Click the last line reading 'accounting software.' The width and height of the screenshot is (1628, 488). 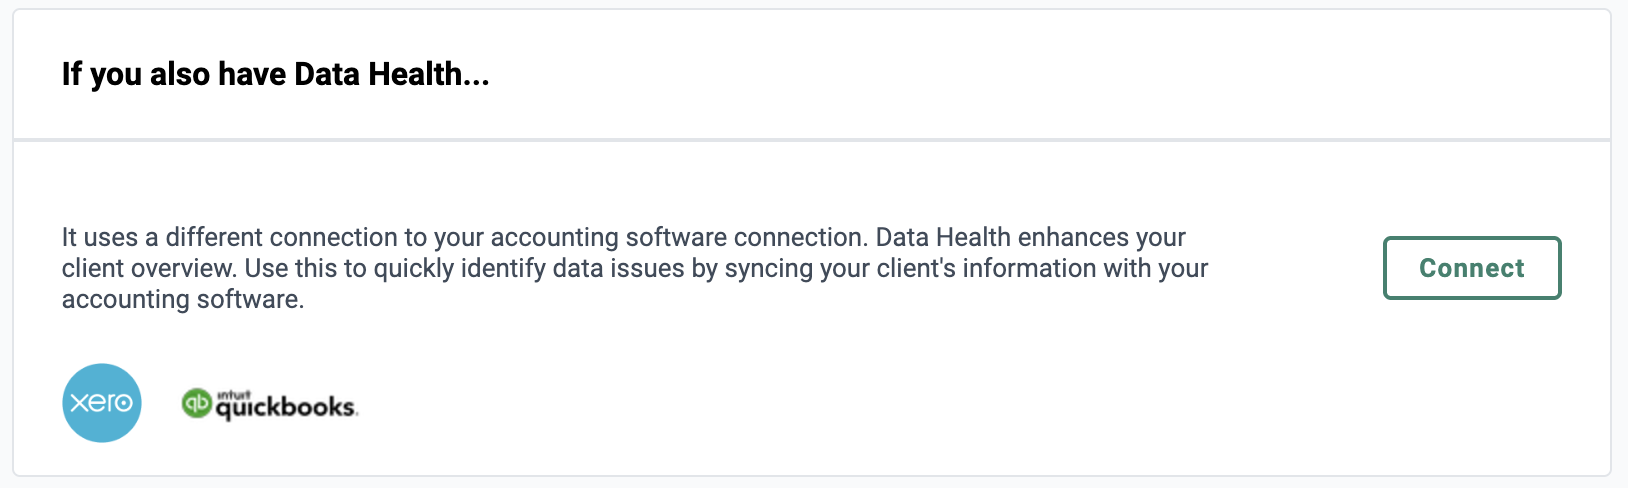(x=183, y=299)
